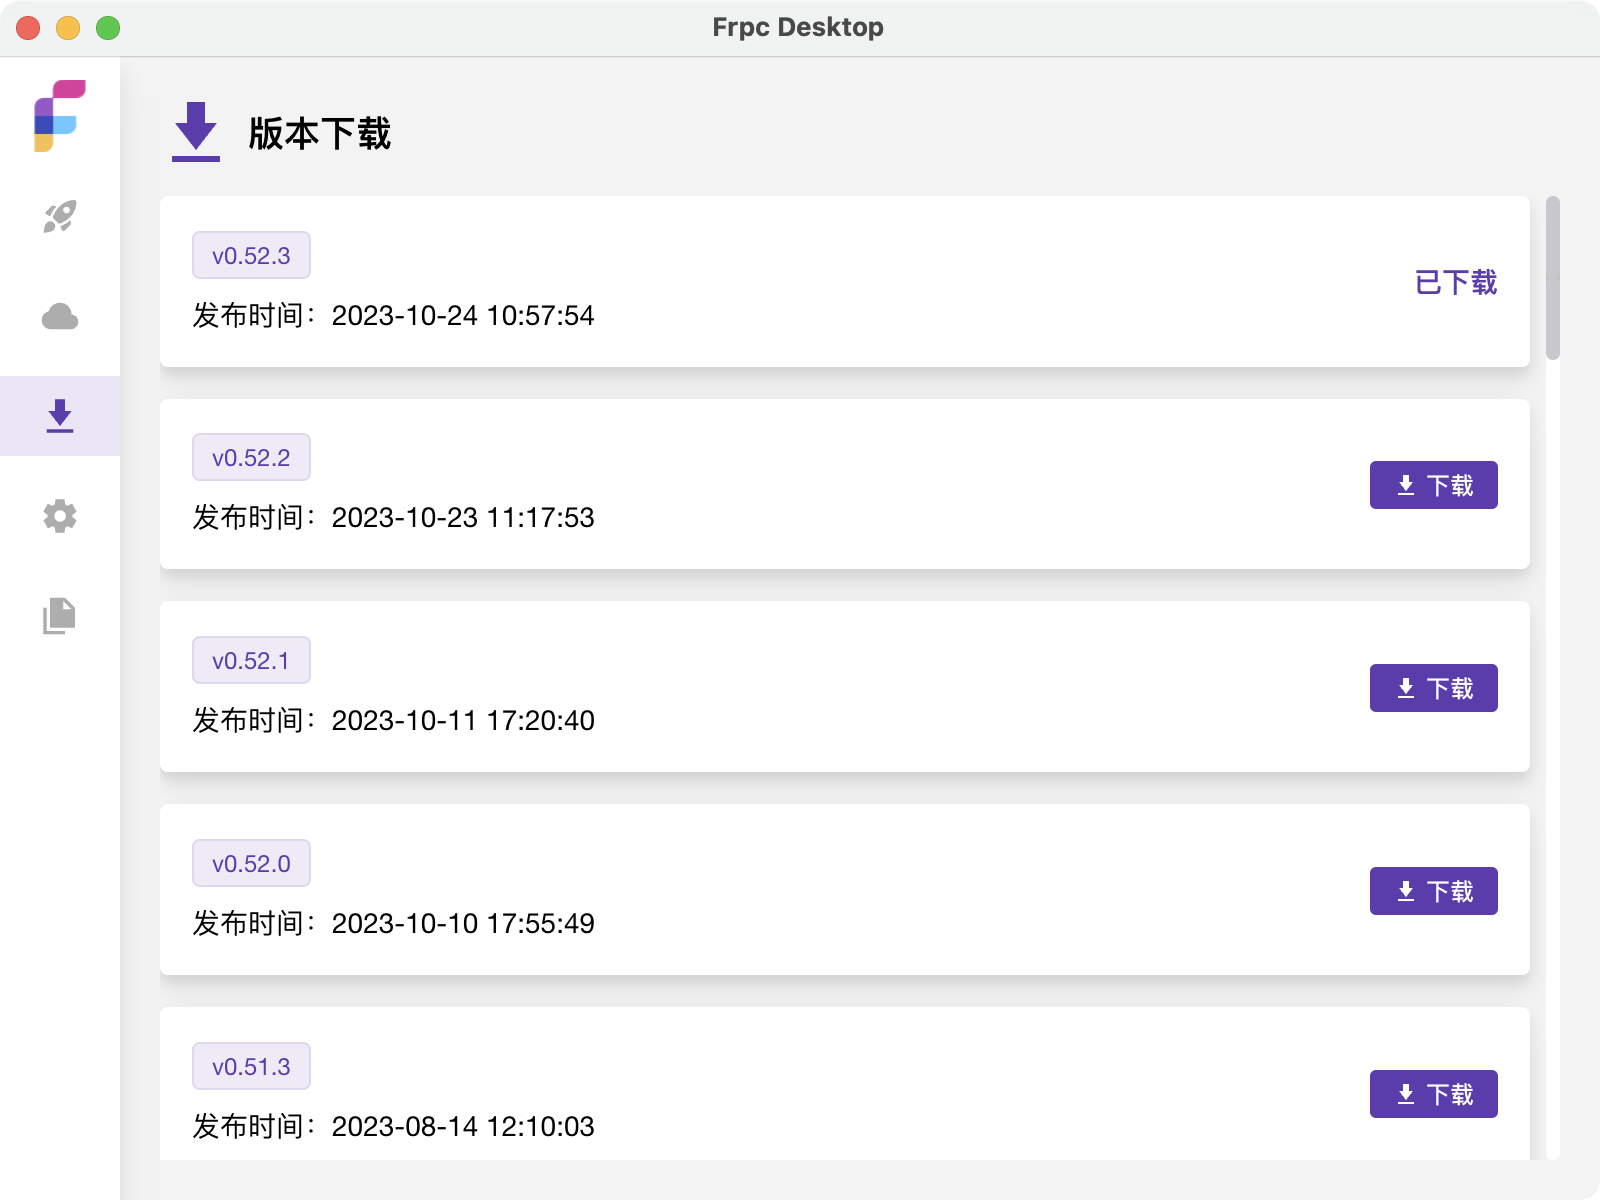Click the v0.52.1 version tag
Viewport: 1600px width, 1200px height.
click(x=251, y=661)
